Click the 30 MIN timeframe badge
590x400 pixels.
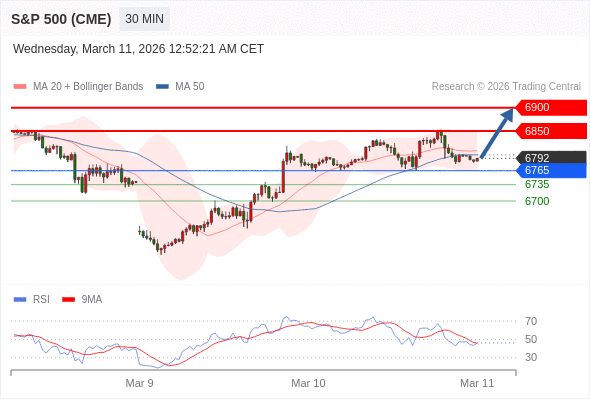point(144,19)
